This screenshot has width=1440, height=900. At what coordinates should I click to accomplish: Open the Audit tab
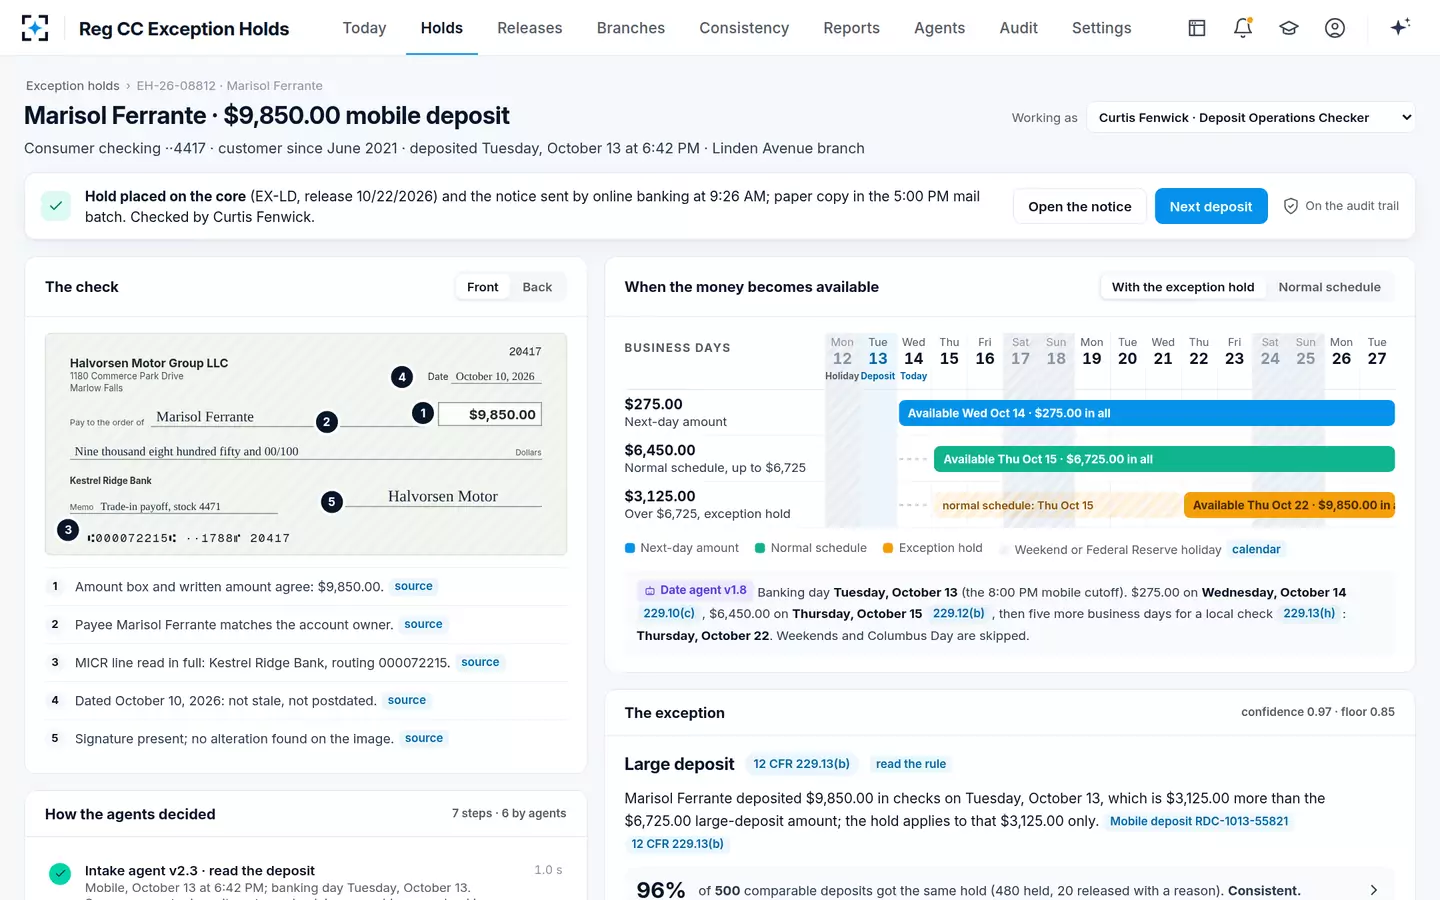click(x=1019, y=28)
